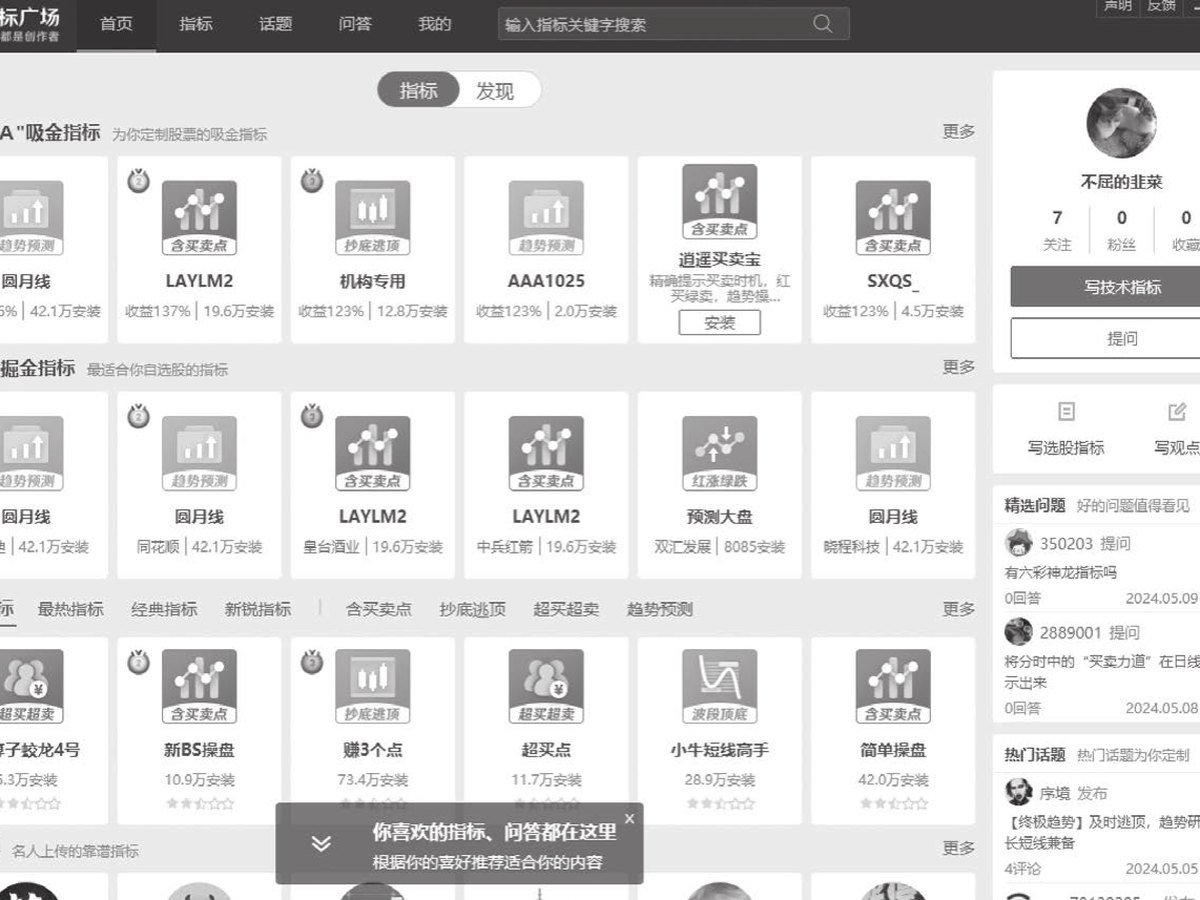The width and height of the screenshot is (1200, 900).
Task: Open the 逍遥买卖宝 indicator icon
Action: 720,202
